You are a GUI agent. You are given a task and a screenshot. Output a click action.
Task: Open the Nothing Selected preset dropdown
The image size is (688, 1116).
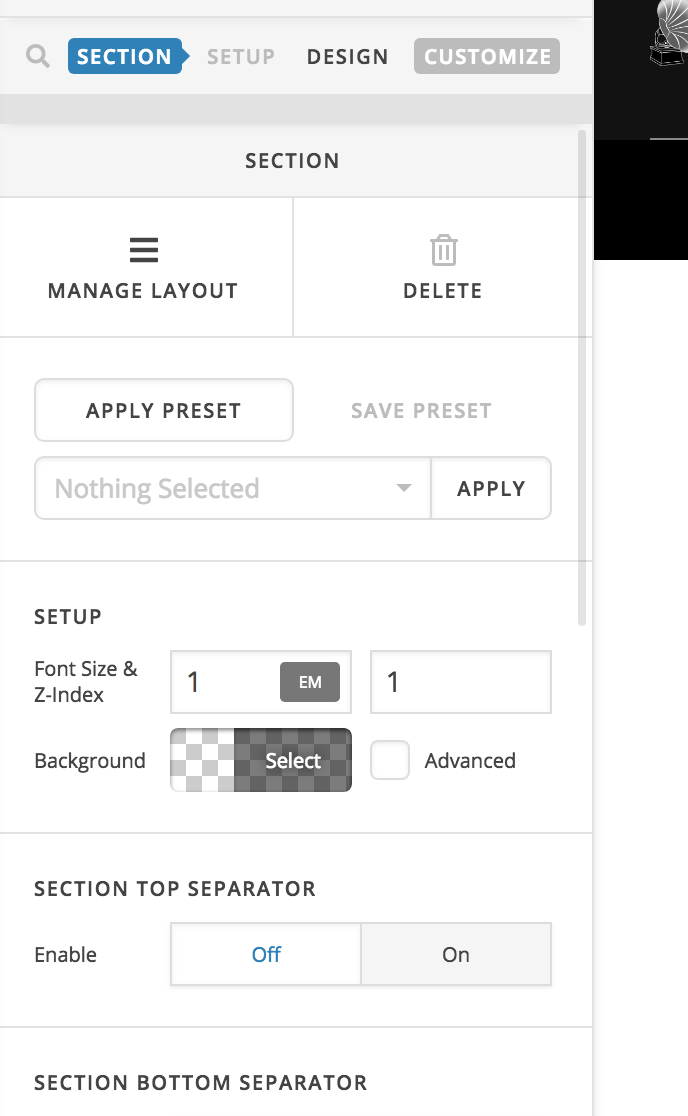[220, 489]
